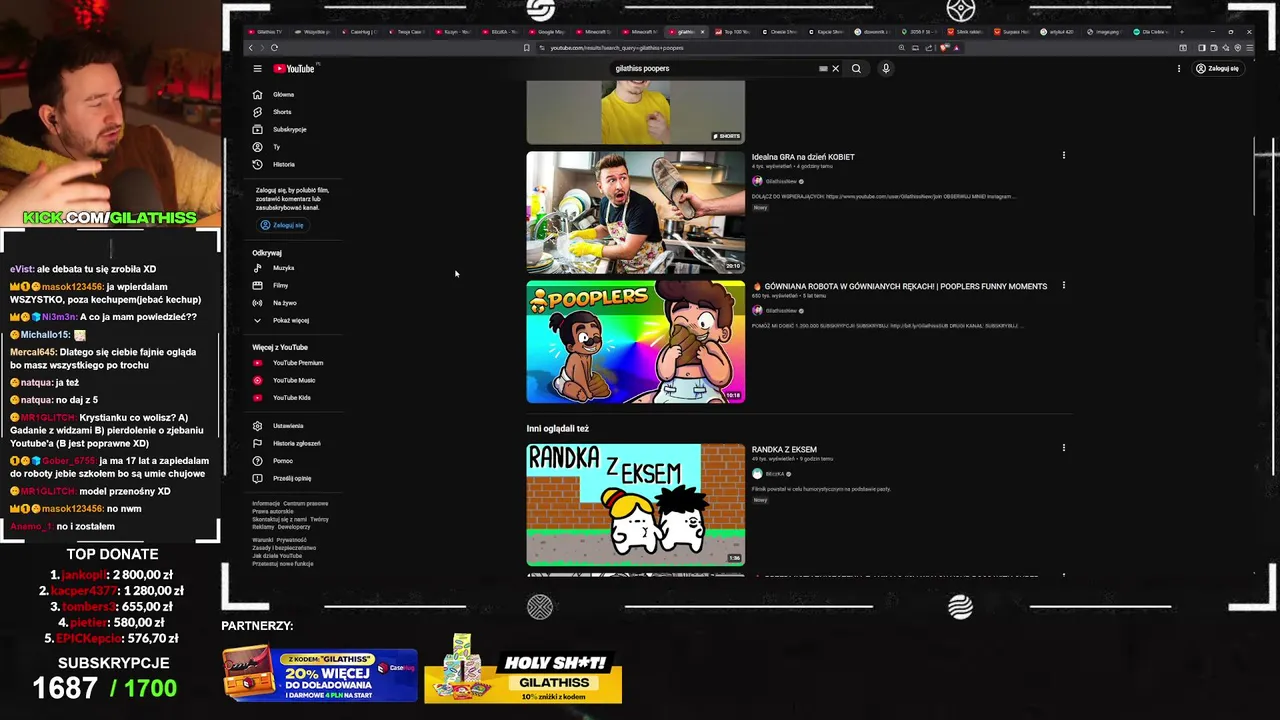Bookmark the page from the address bar
1280x720 pixels.
pos(527,48)
